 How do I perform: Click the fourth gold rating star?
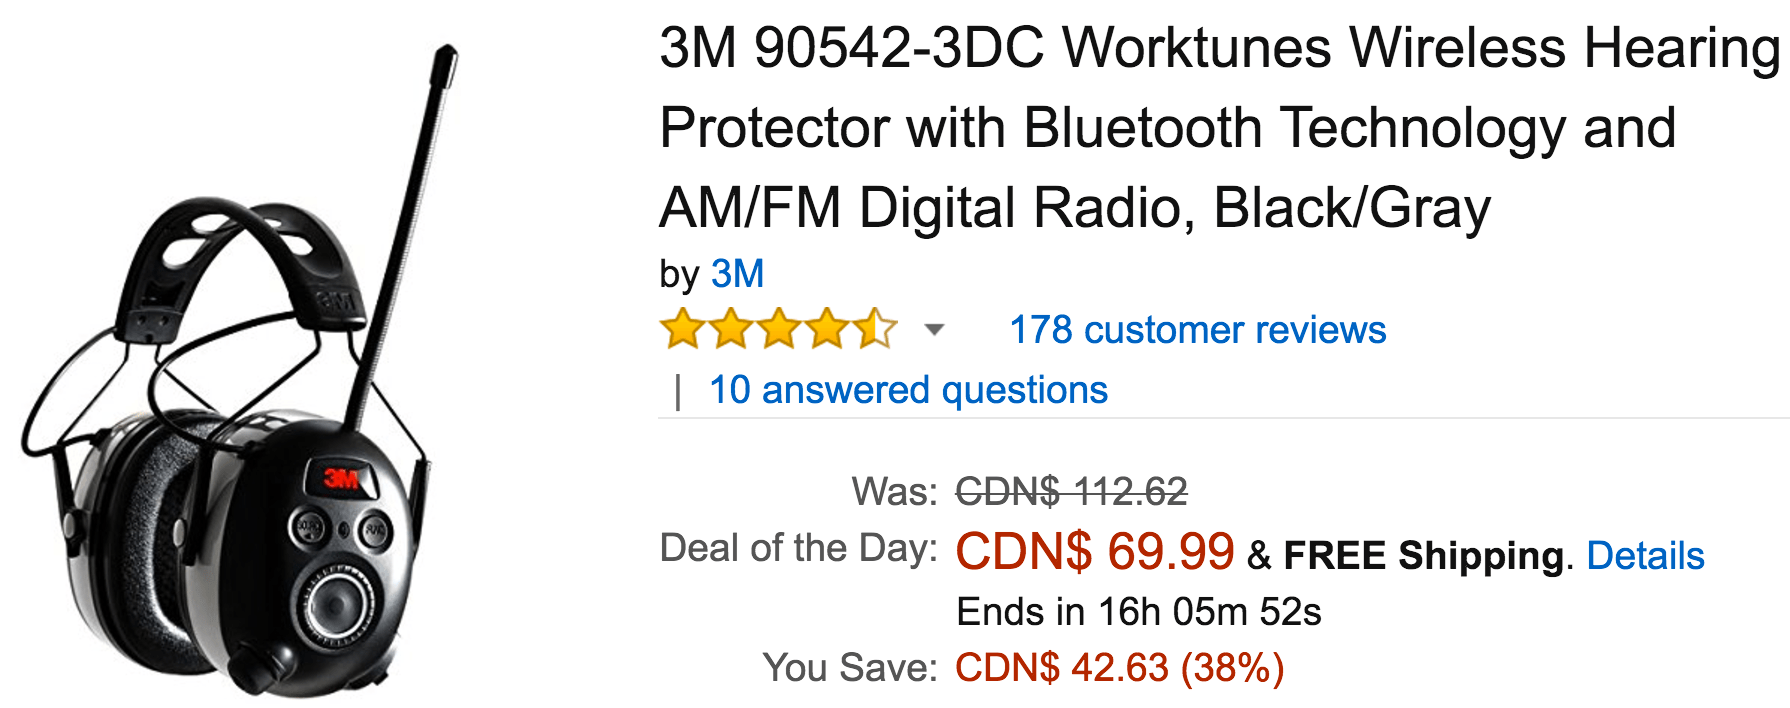tap(827, 329)
